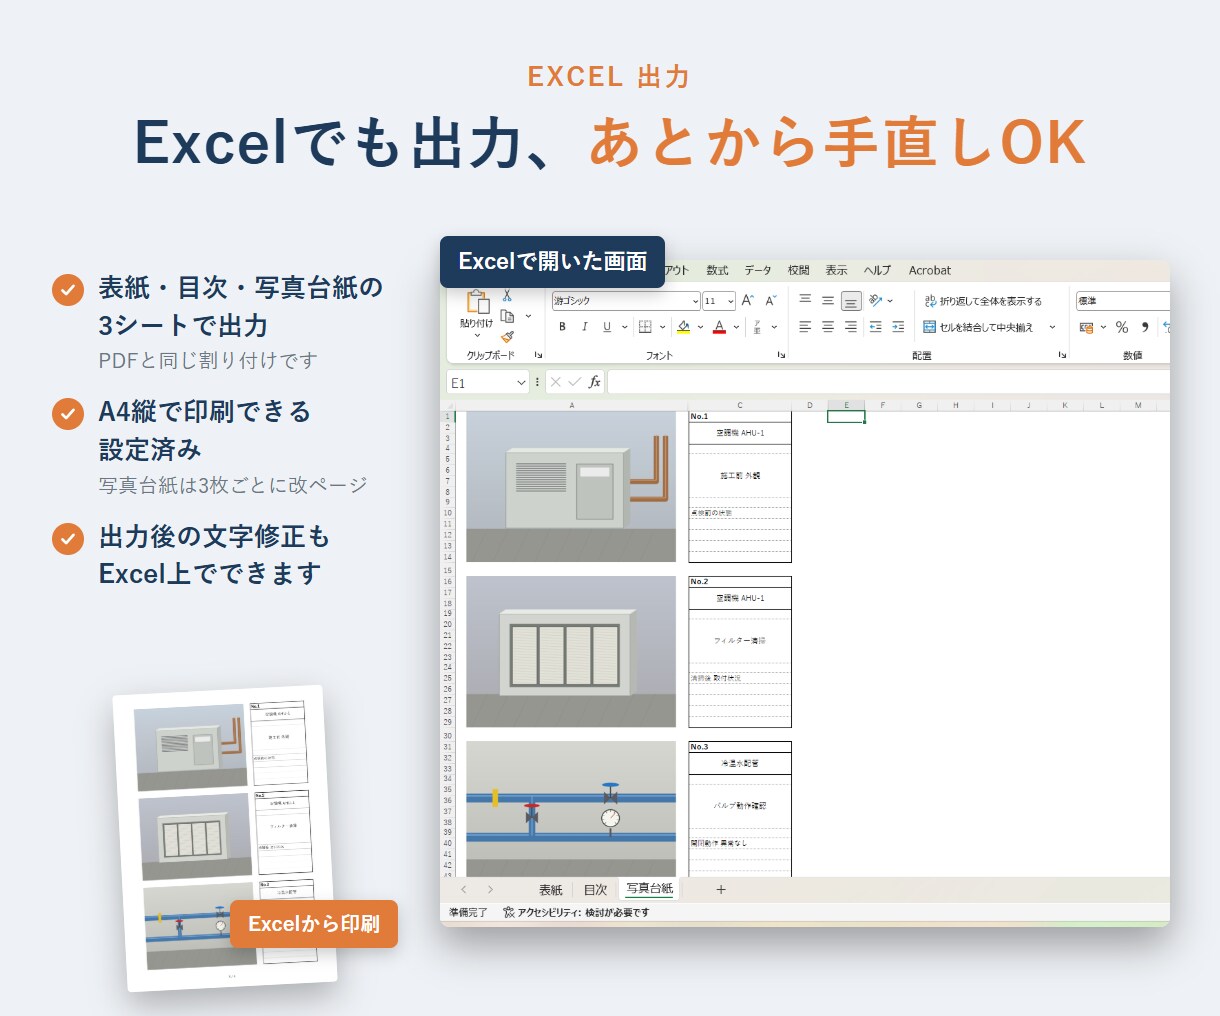This screenshot has height=1016, width=1220.
Task: Click 折り返して全体を表示する wrap text button
Action: tap(983, 301)
